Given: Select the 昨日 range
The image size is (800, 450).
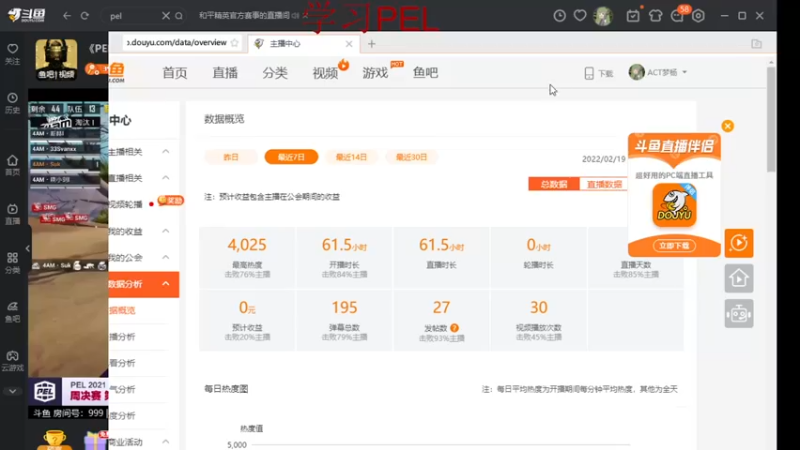Looking at the screenshot, I should tap(231, 157).
